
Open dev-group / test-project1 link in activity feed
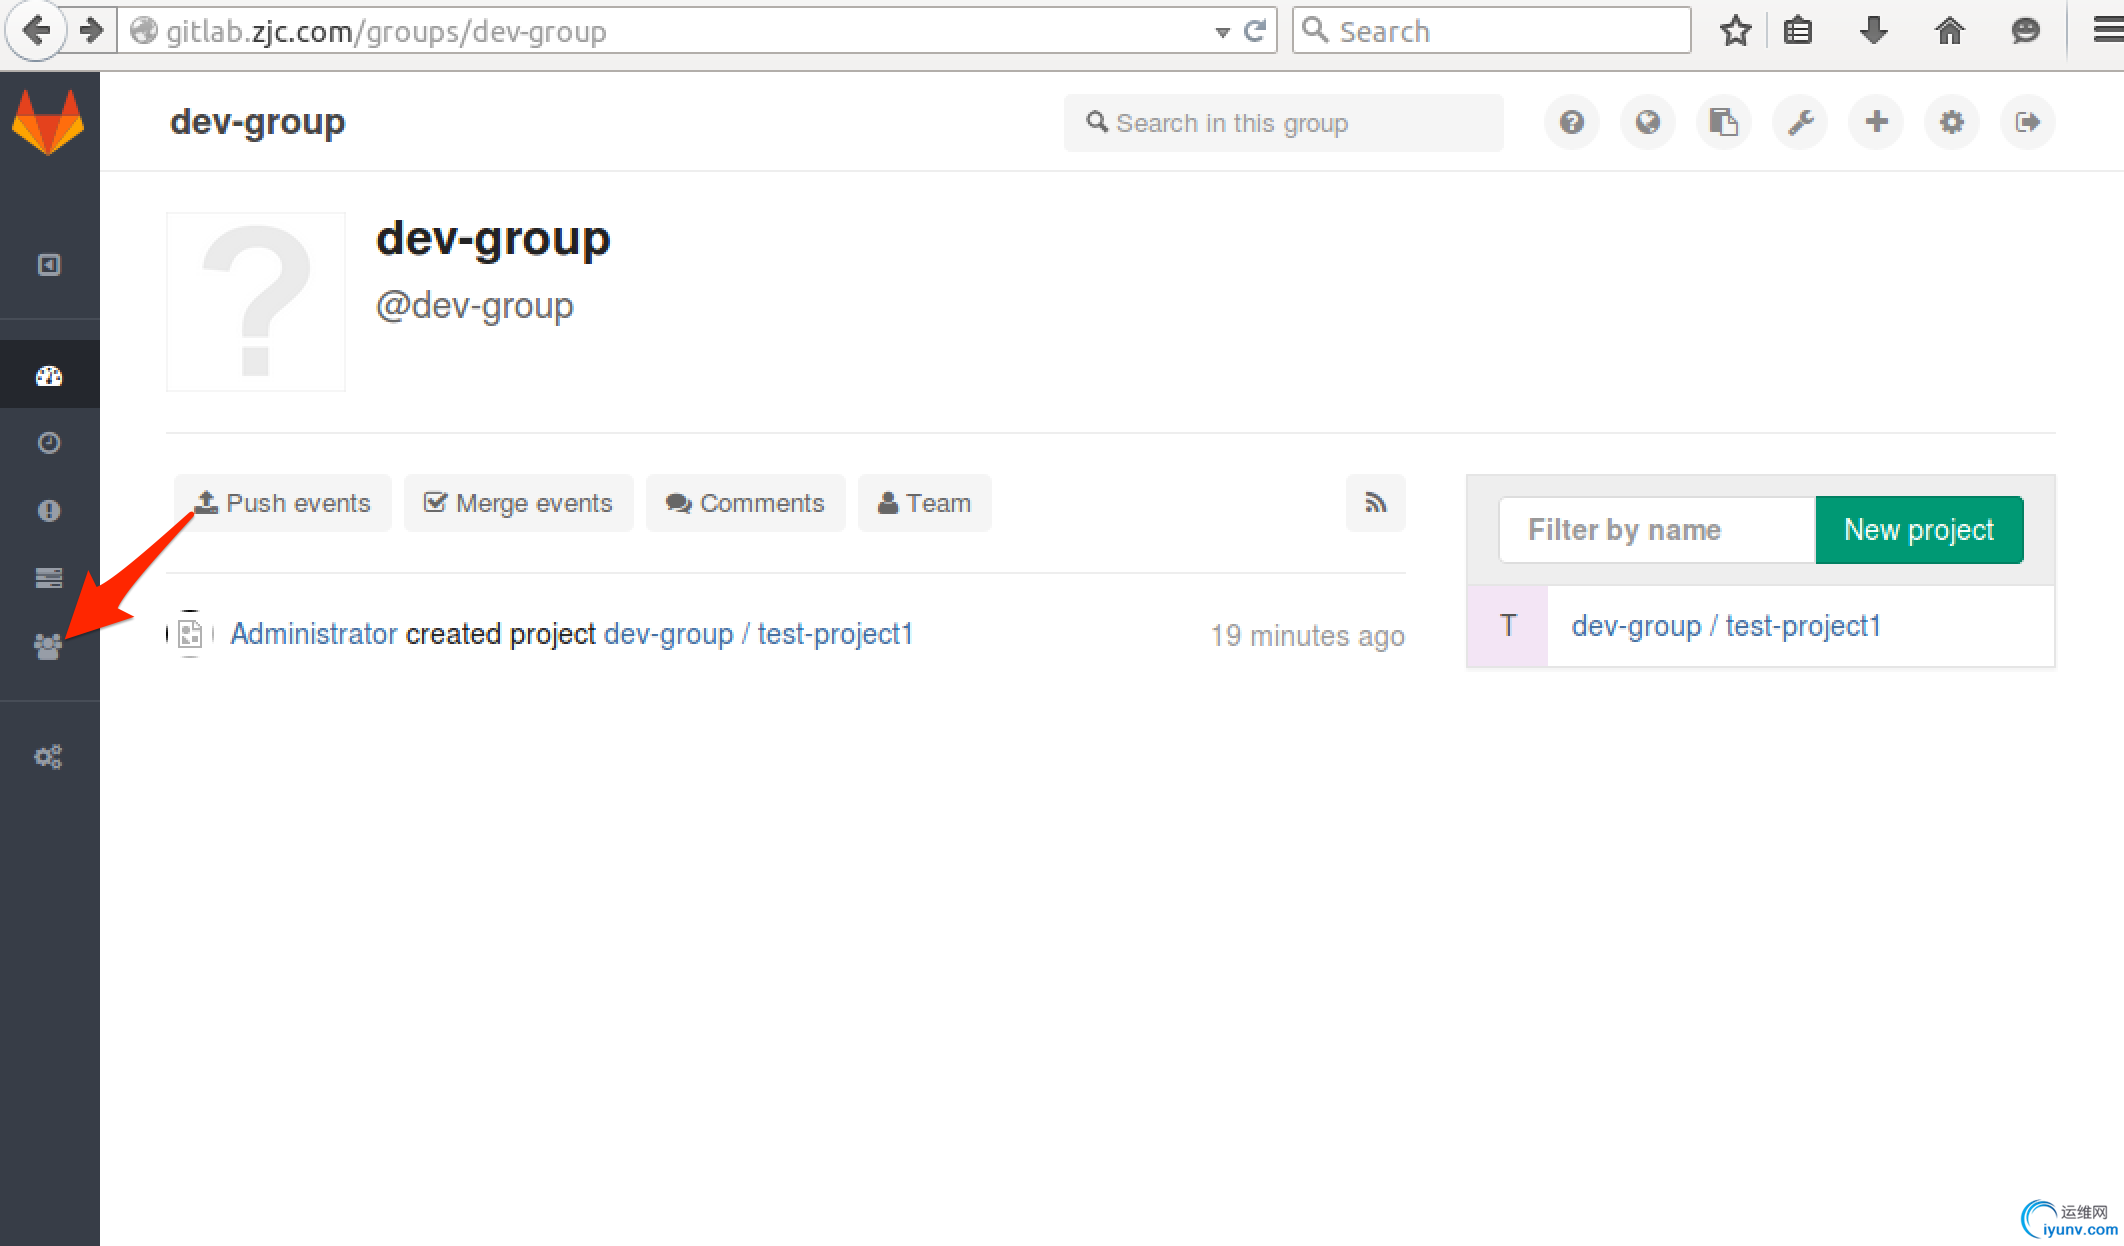pos(758,634)
